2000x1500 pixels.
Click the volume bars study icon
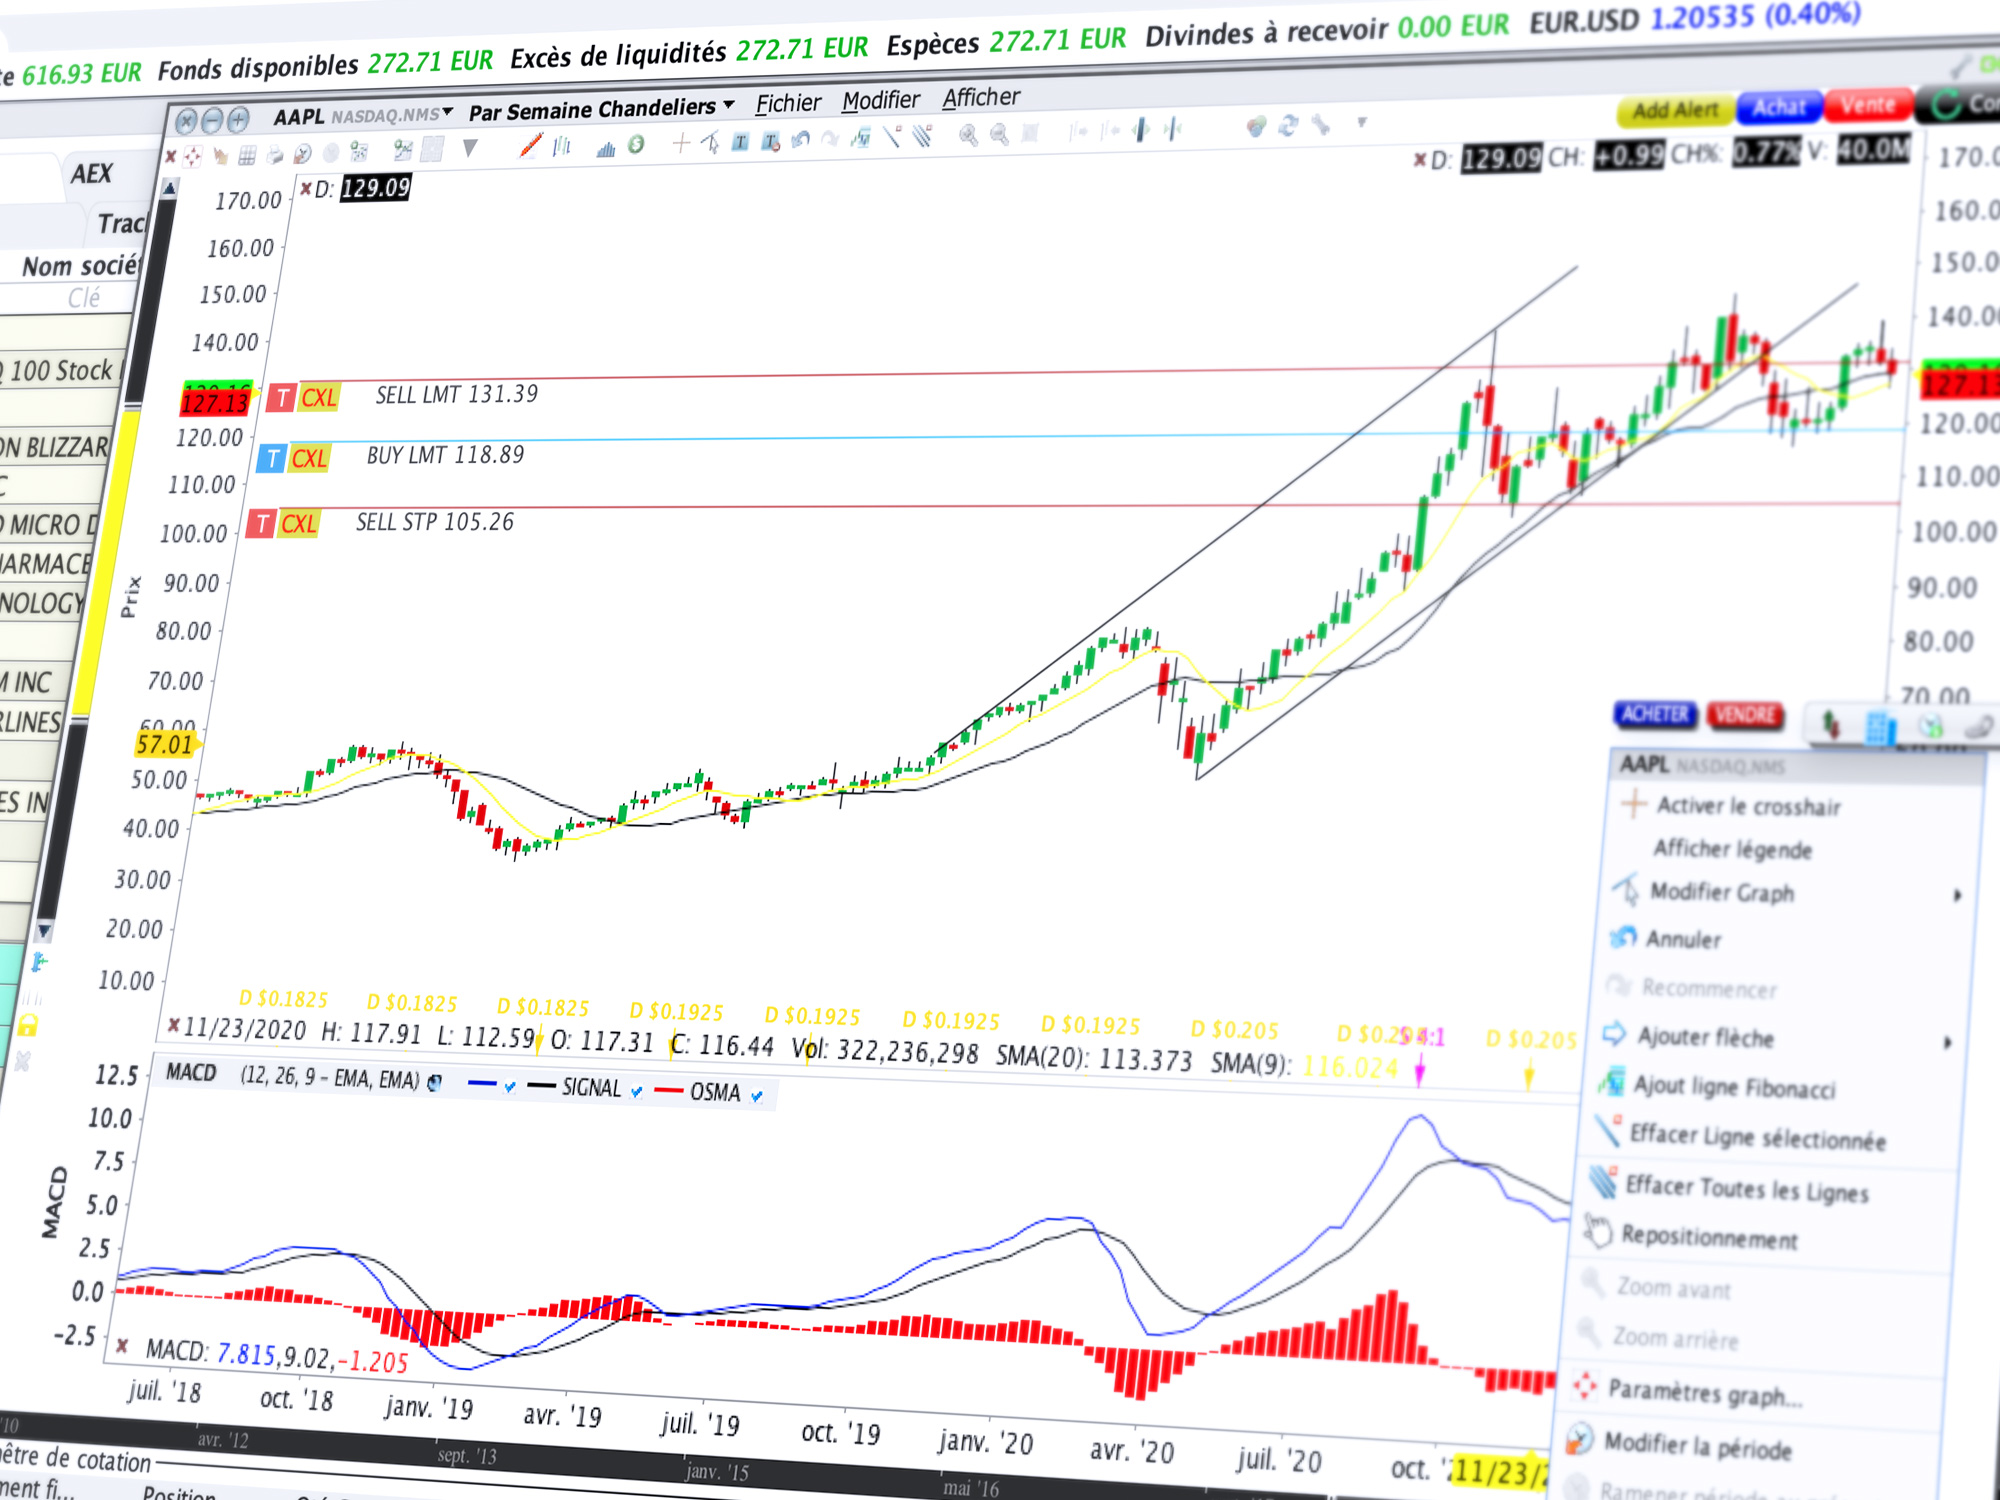[x=606, y=148]
